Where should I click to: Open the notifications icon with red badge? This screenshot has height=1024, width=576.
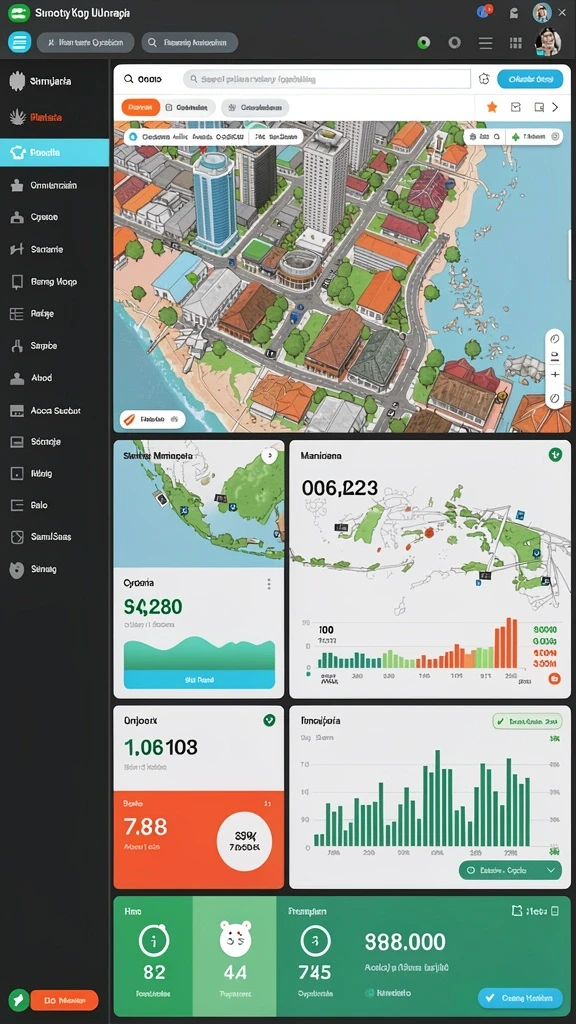point(484,11)
